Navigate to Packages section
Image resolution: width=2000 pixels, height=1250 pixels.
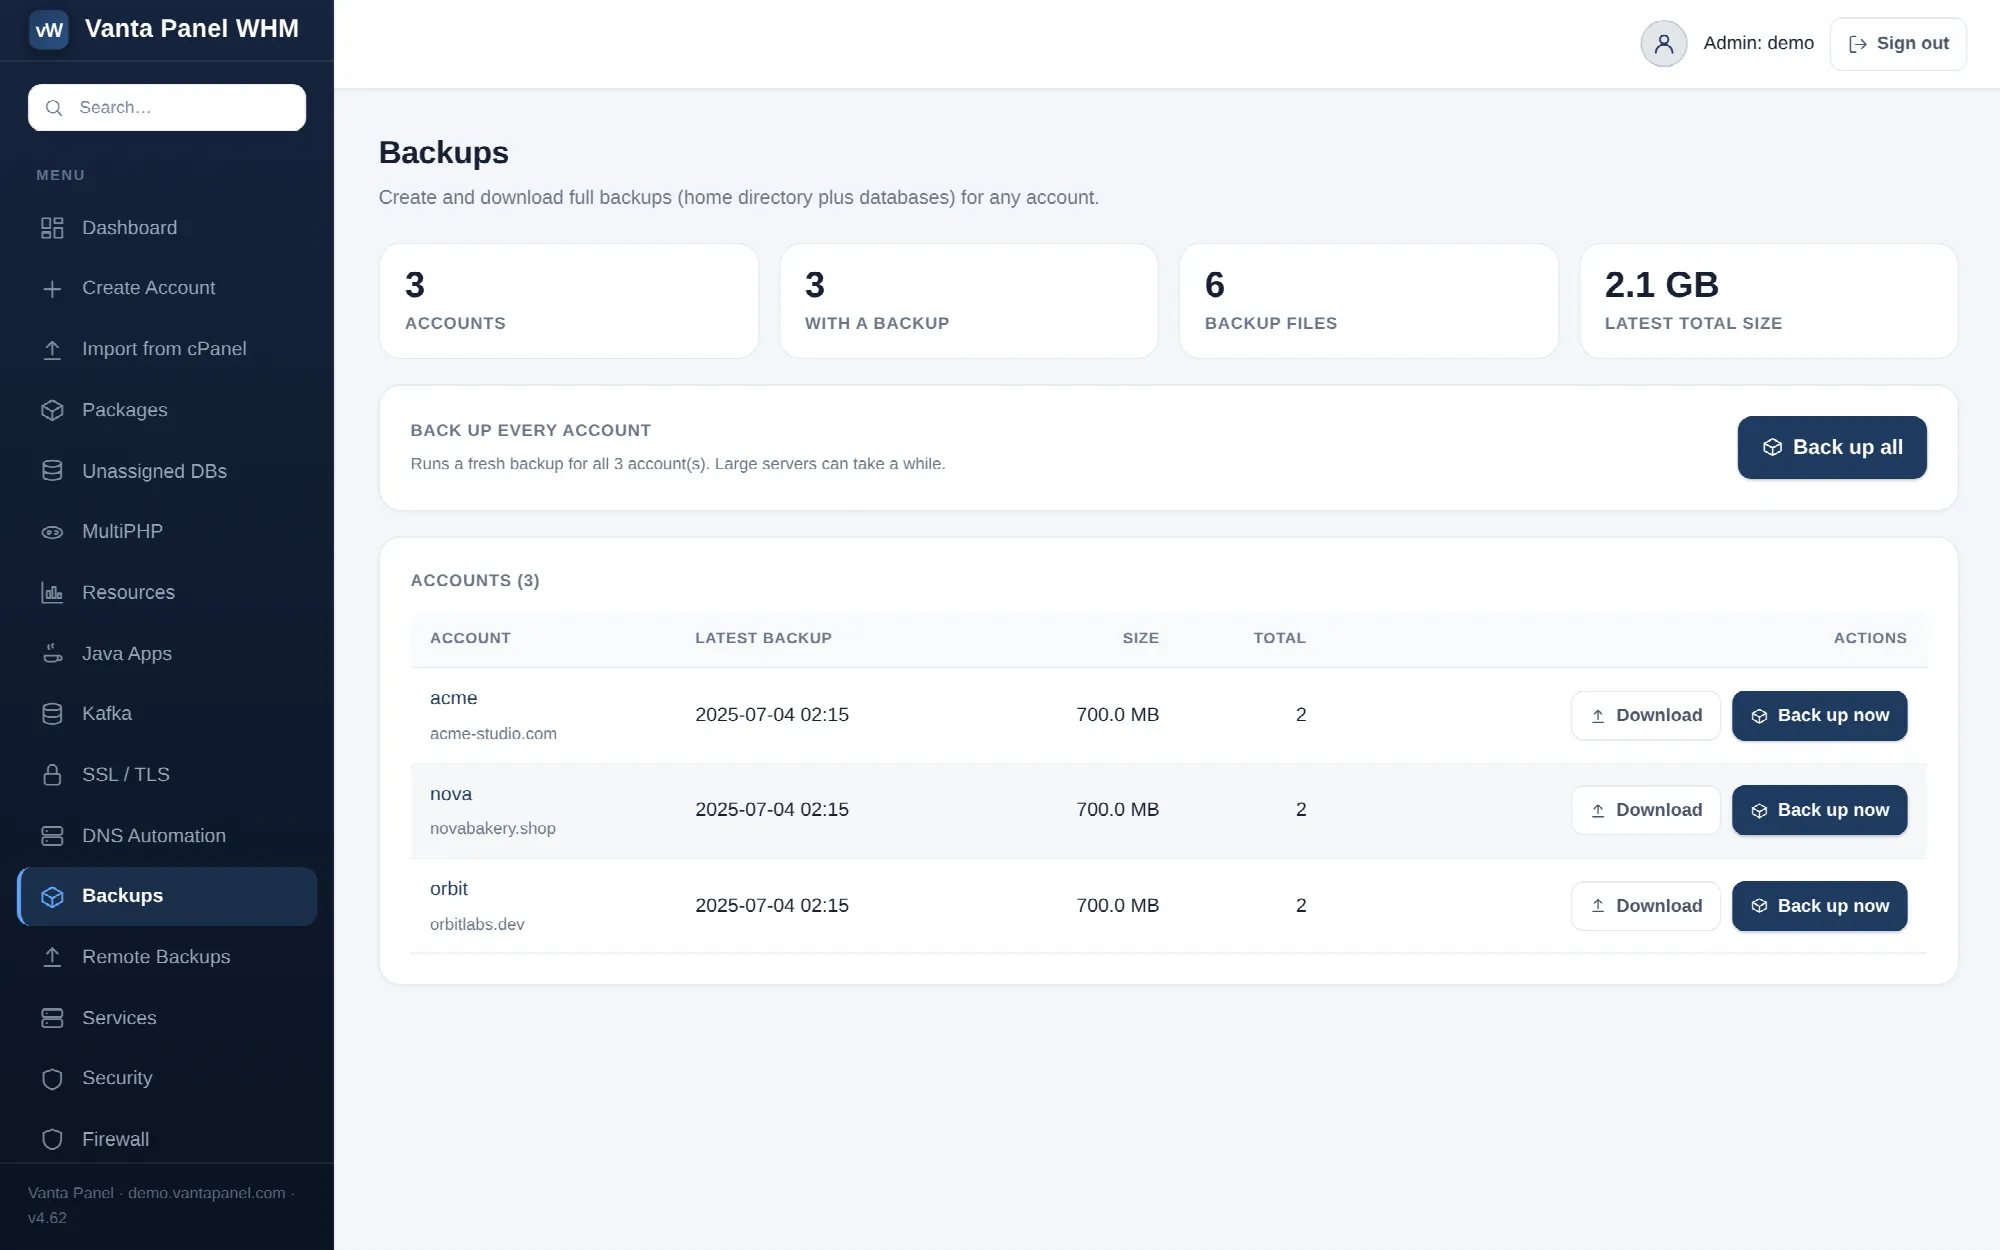(167, 410)
